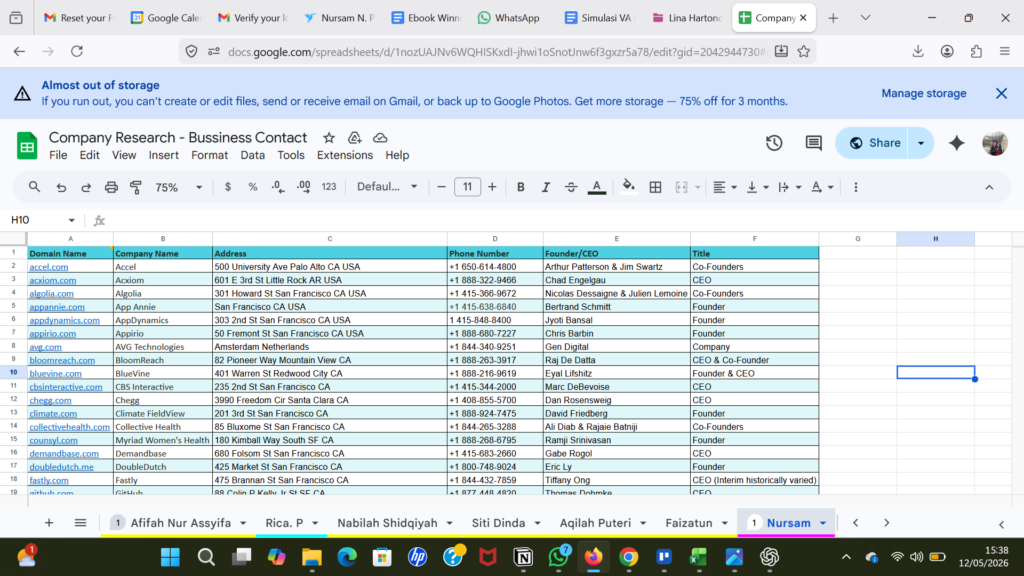
Task: Click the cloud document status icon
Action: click(380, 138)
